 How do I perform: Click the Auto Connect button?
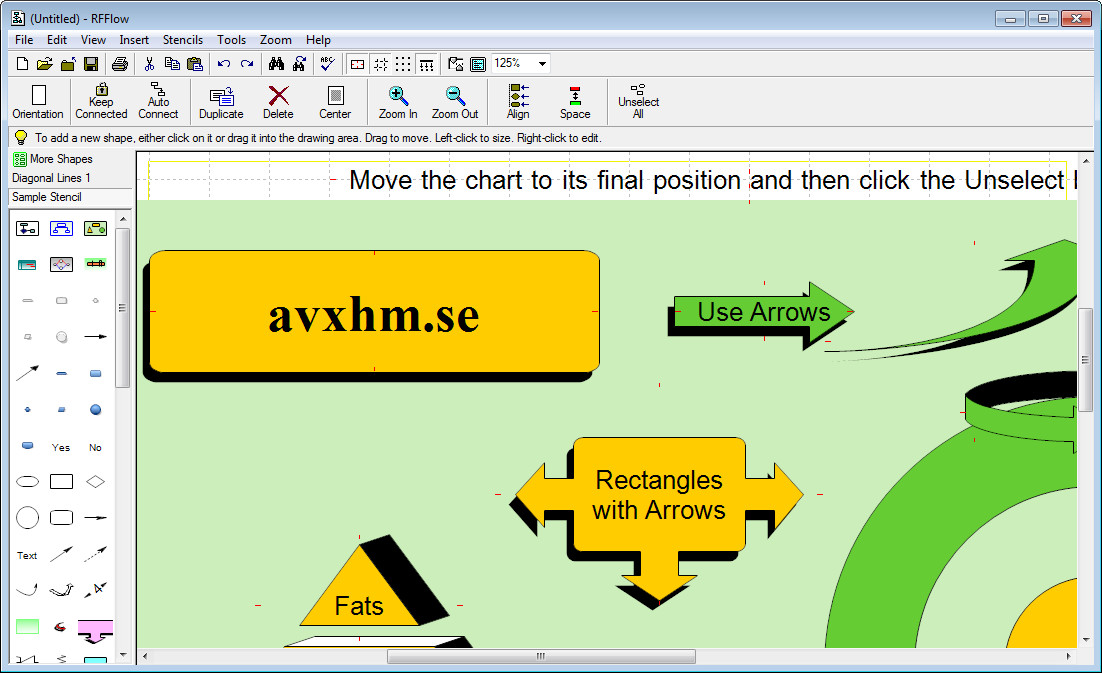click(158, 102)
